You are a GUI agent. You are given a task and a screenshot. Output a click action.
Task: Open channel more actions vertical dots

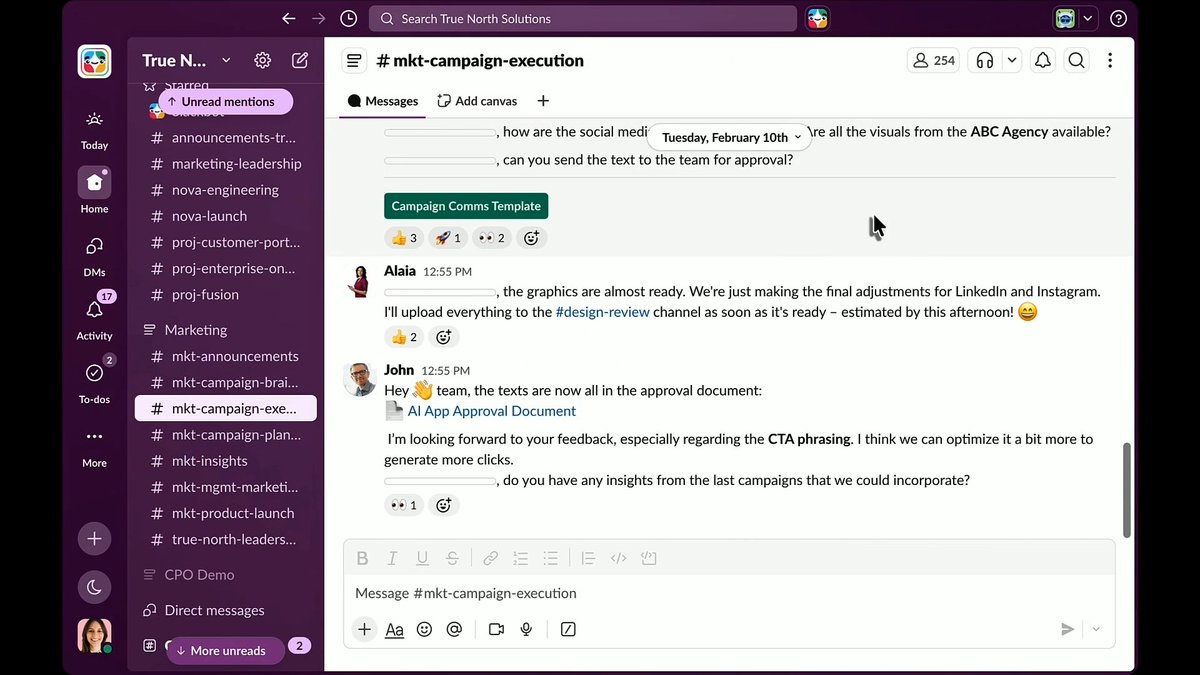tap(1110, 60)
